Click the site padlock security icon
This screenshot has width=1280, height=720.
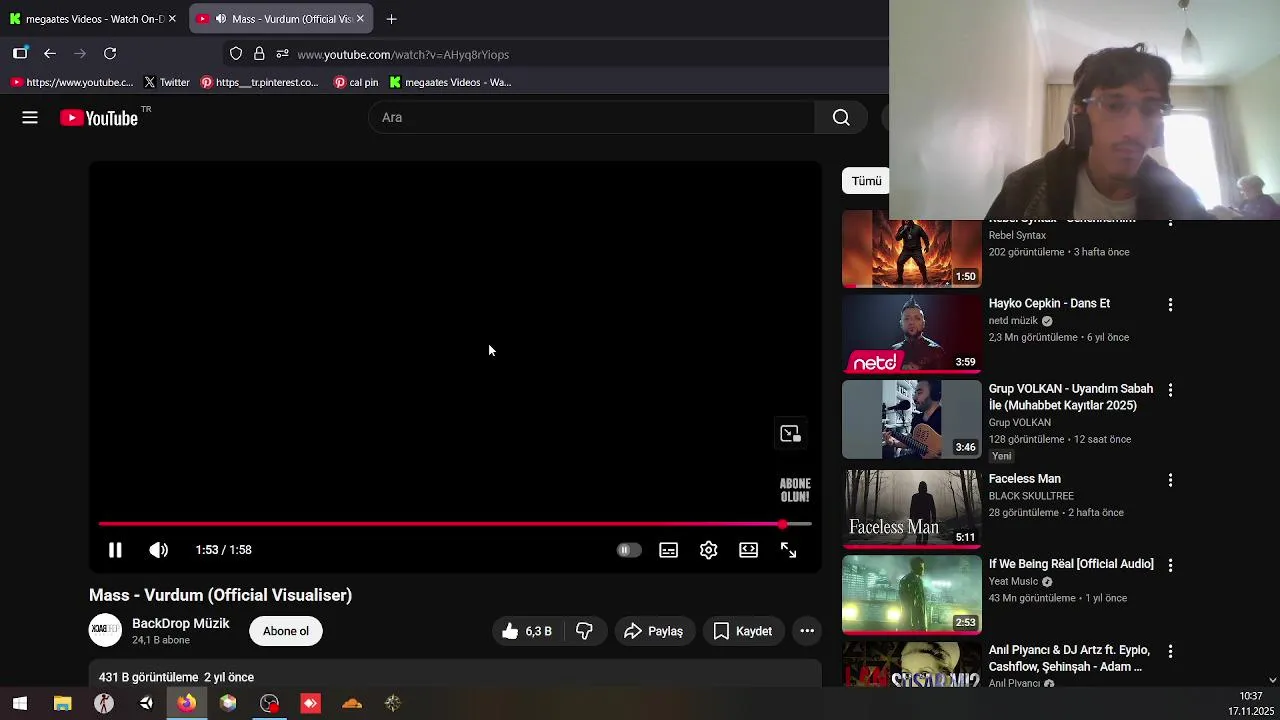pos(259,54)
